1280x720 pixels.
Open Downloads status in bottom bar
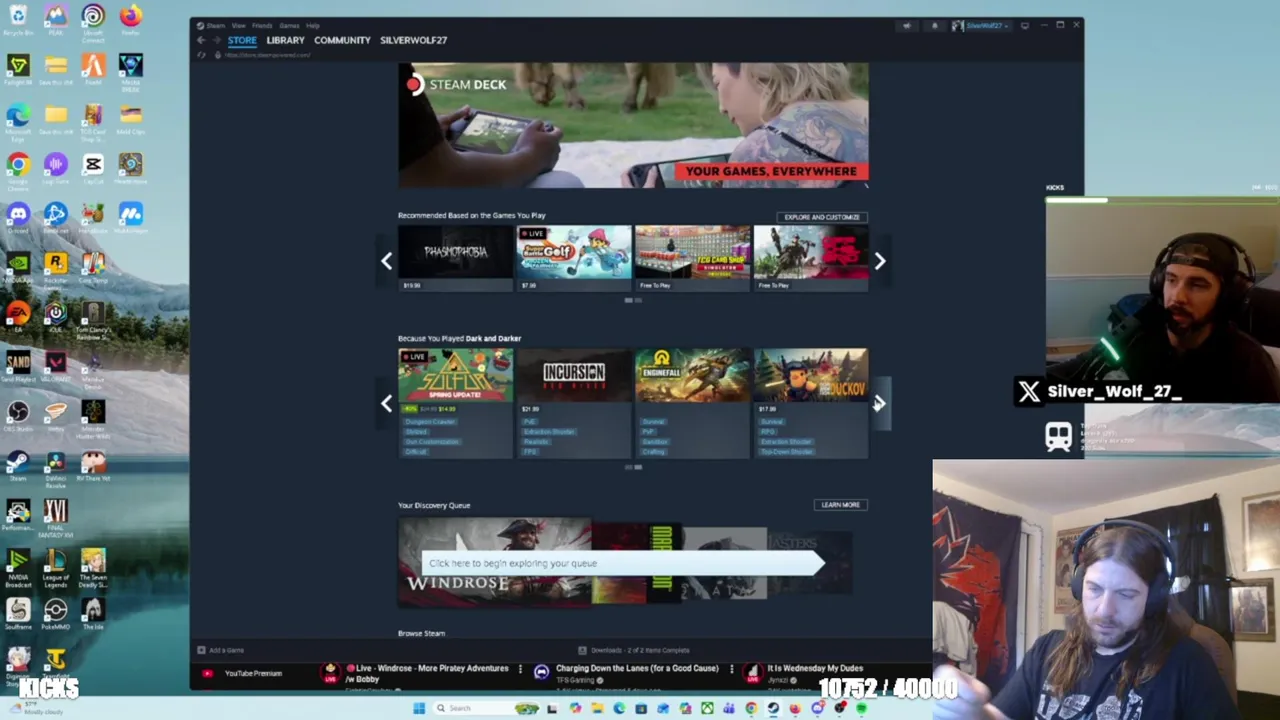pos(634,650)
